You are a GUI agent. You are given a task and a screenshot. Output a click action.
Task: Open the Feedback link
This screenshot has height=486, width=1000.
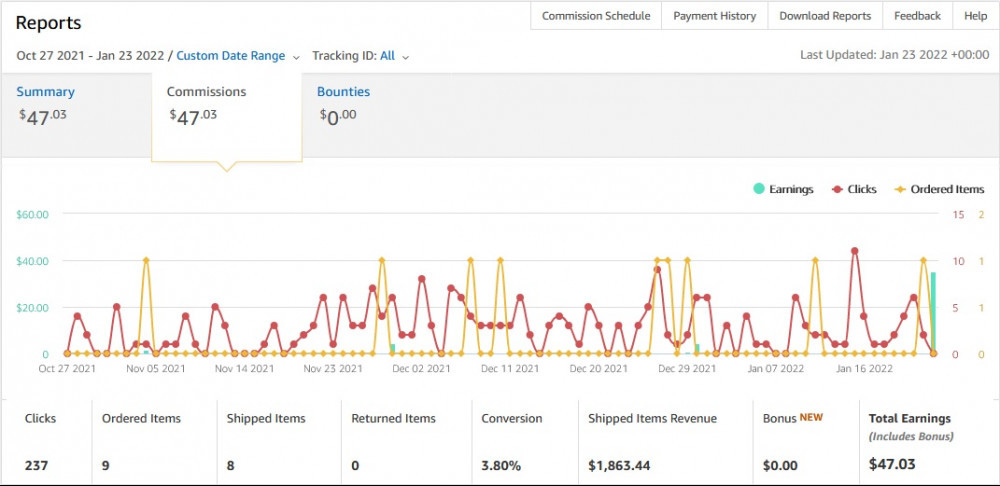(x=917, y=16)
